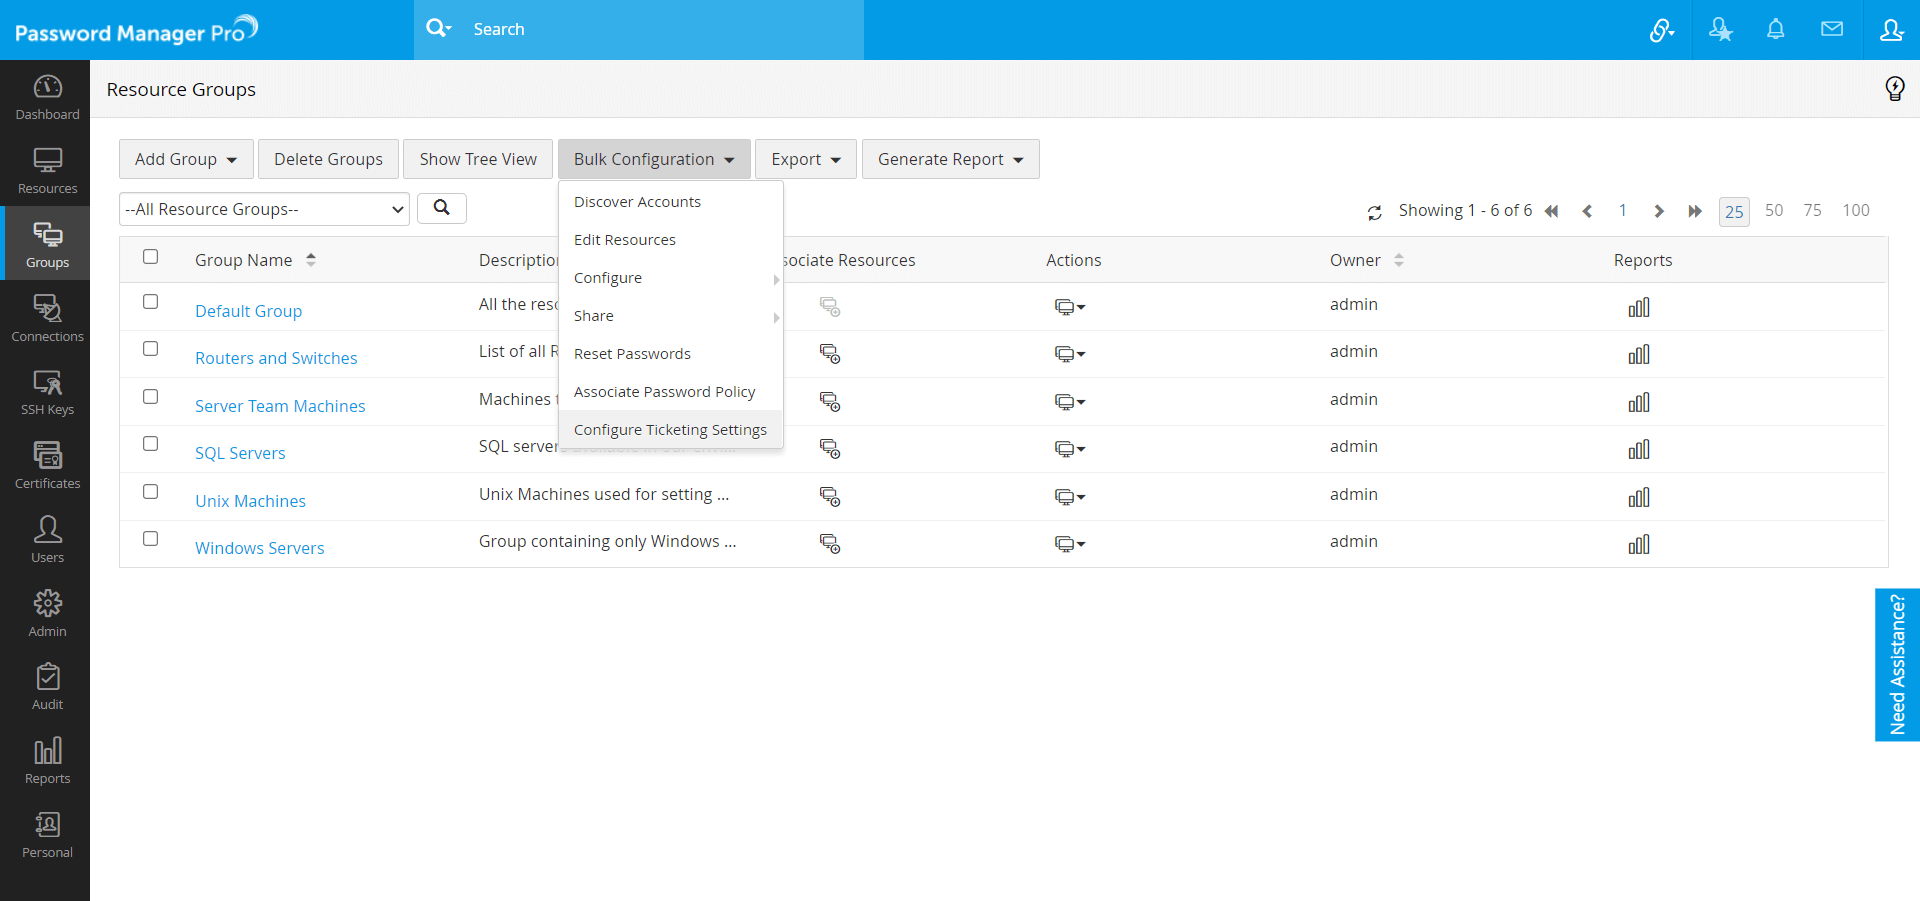
Task: Click the refresh icon beside Showing
Action: tap(1374, 212)
